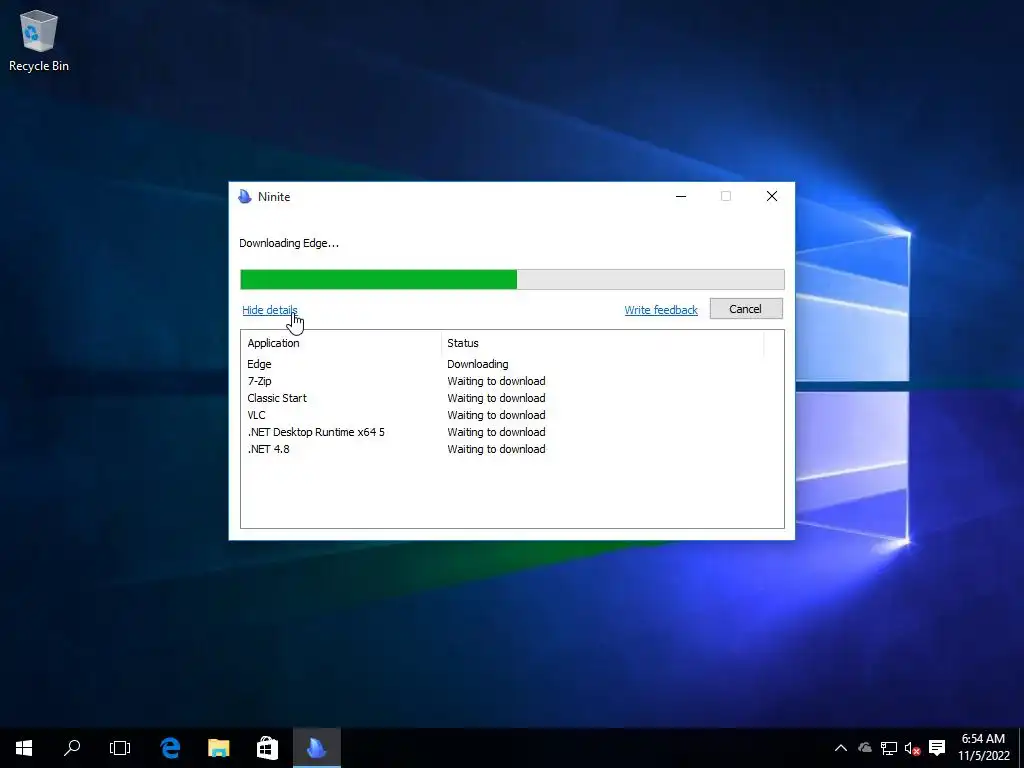Image resolution: width=1024 pixels, height=768 pixels.
Task: Open the network tray icon
Action: tap(889, 748)
